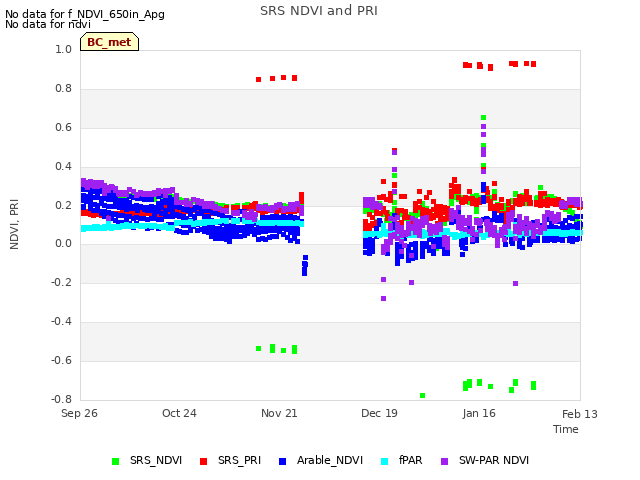Click the Feb 13 axis tick label
This screenshot has width=640, height=480.
tap(580, 414)
